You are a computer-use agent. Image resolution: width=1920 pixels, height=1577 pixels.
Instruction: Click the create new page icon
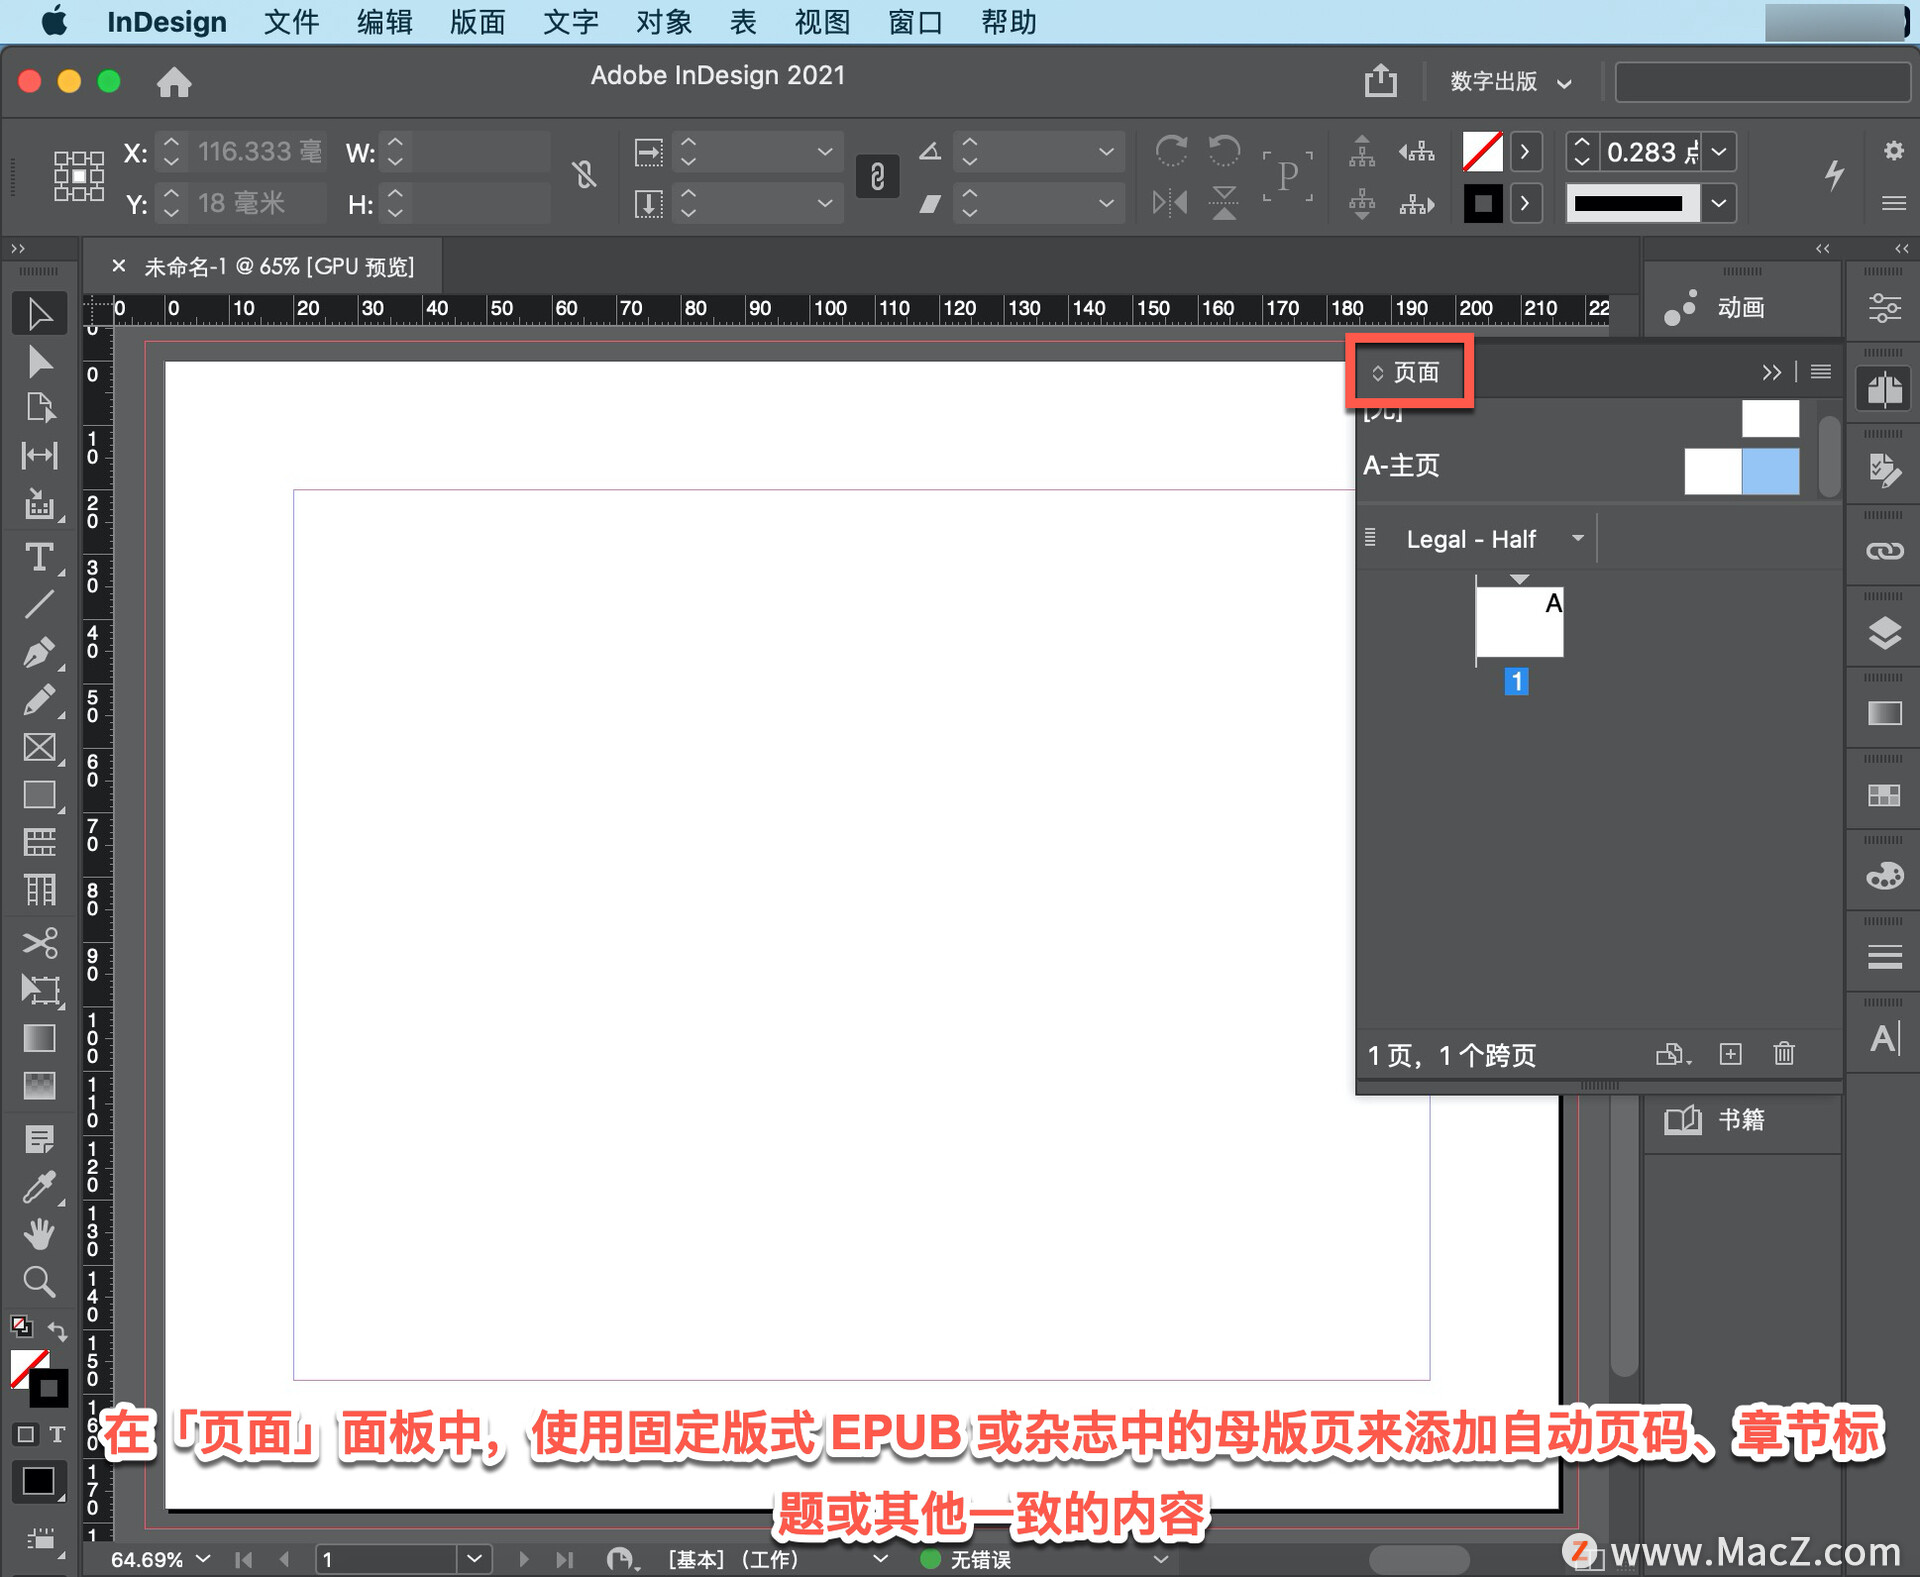tap(1731, 1054)
